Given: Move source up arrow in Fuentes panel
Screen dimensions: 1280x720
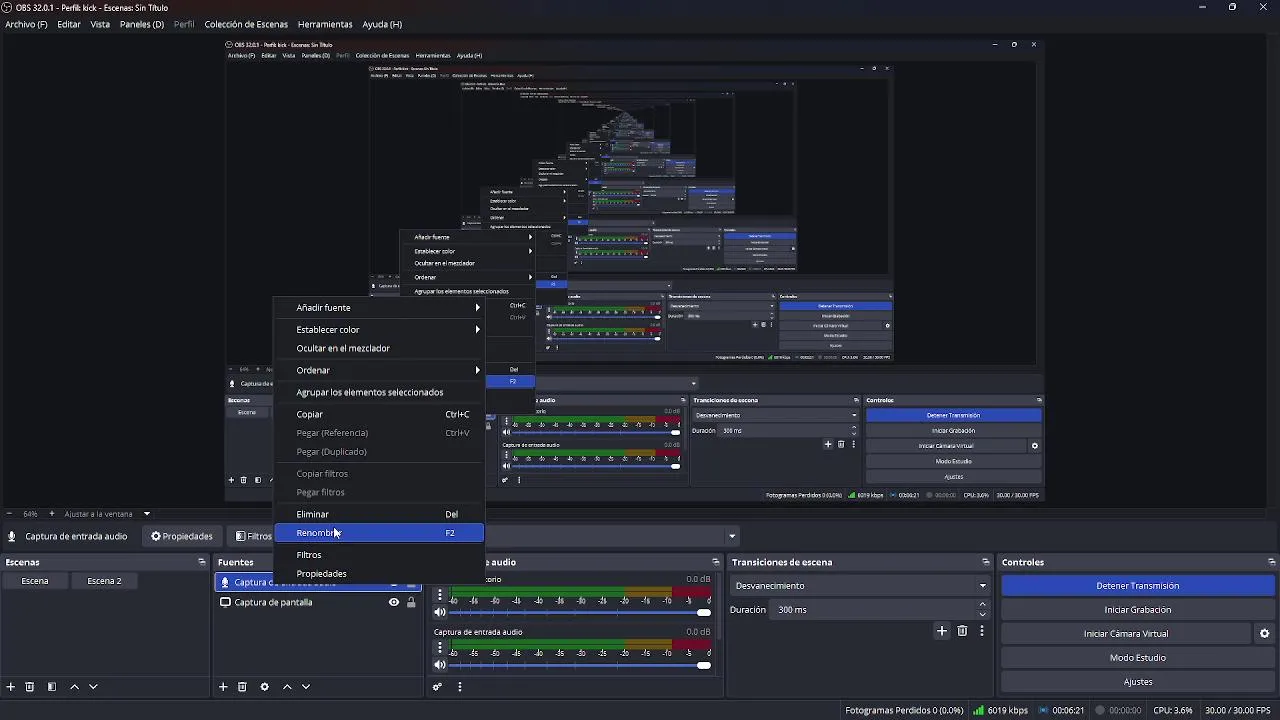Looking at the screenshot, I should click(x=287, y=687).
